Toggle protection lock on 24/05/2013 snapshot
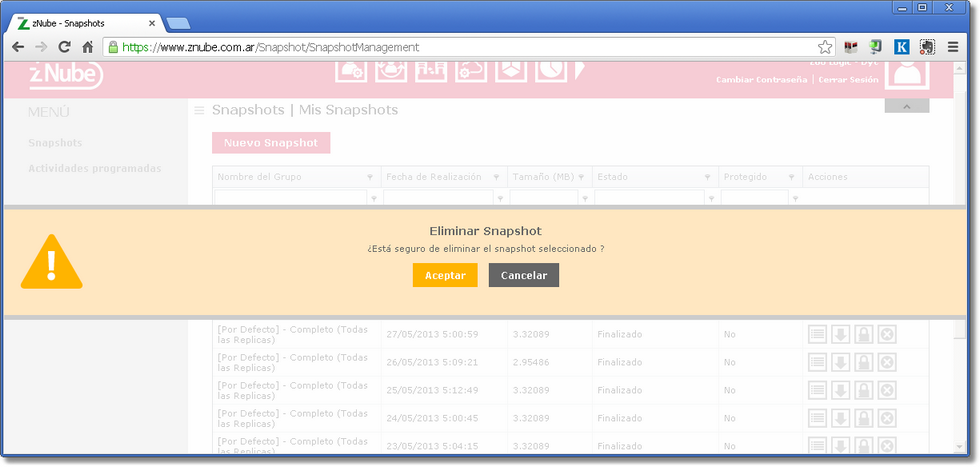 click(863, 417)
